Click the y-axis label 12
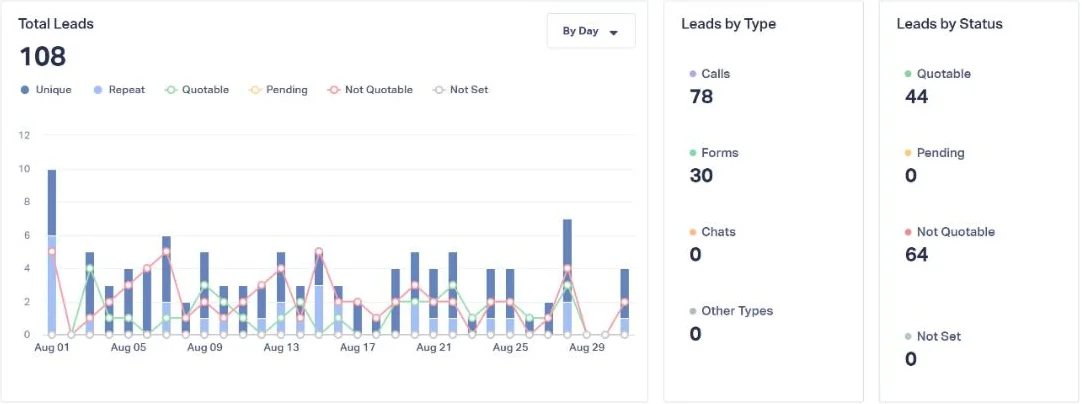The image size is (1082, 404). (24, 135)
